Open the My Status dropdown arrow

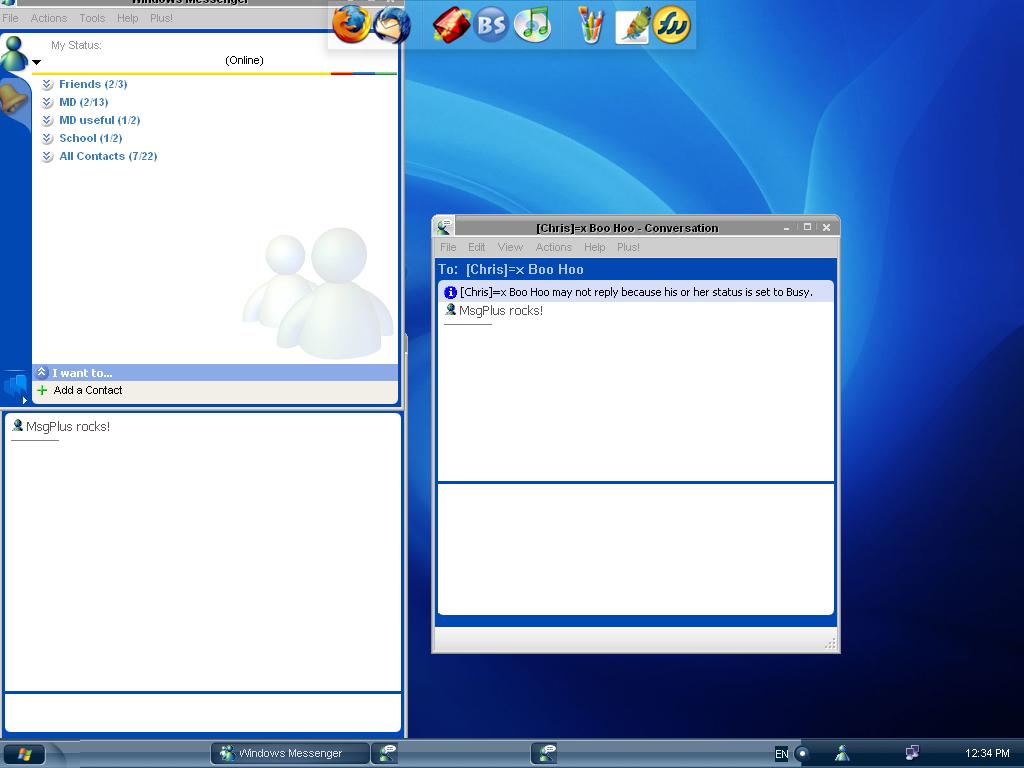point(37,62)
